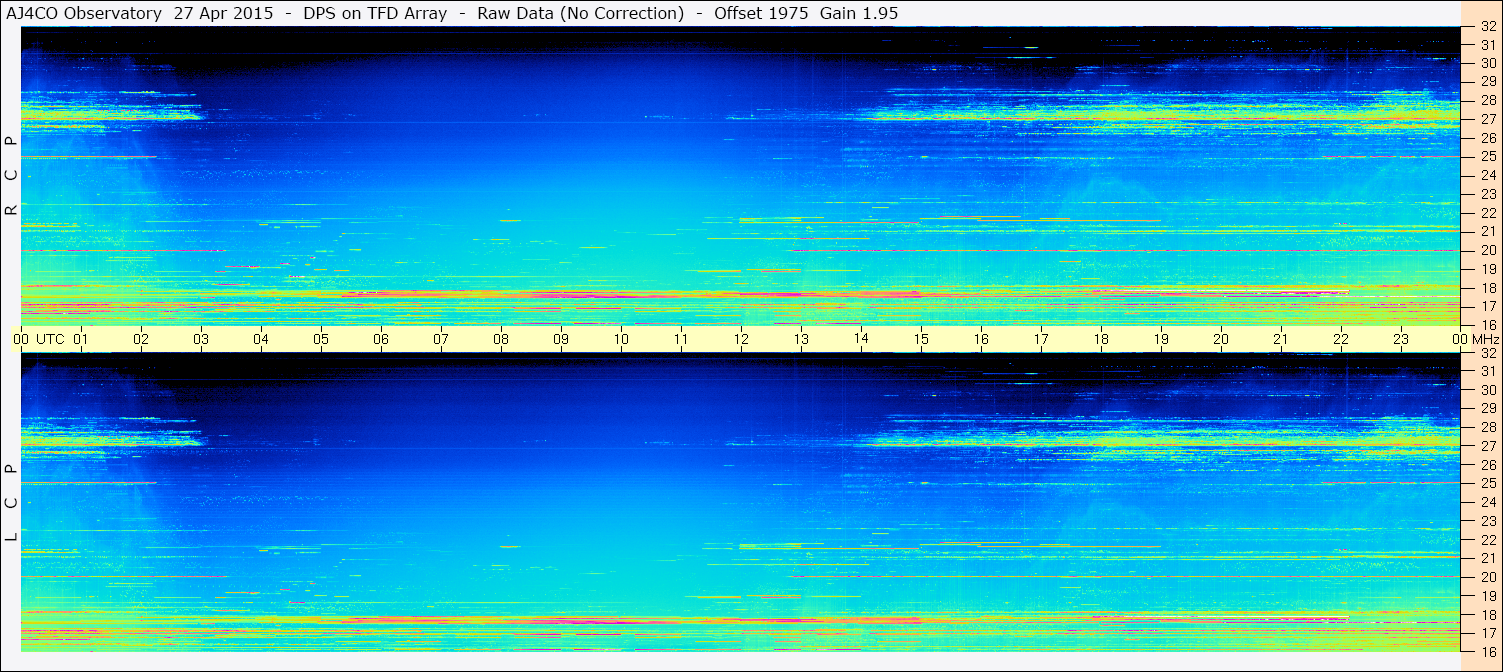Click the 22 MHz tick of RCP panel
The width and height of the screenshot is (1503, 672).
(x=1487, y=213)
